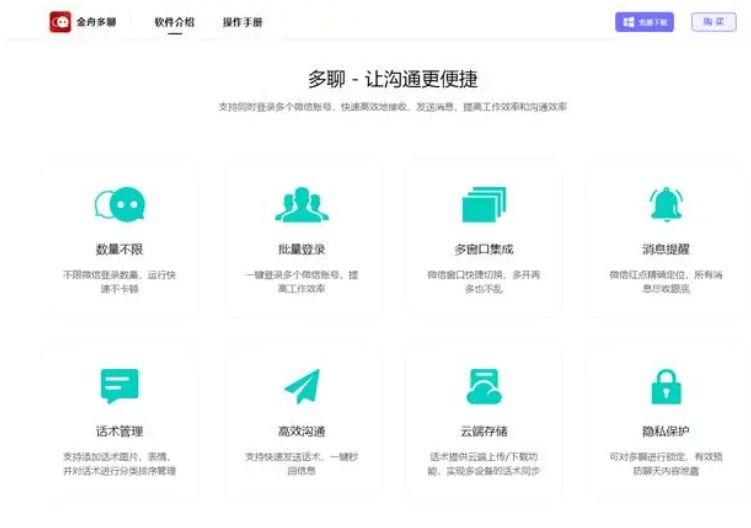Click the 购买 button

713,22
